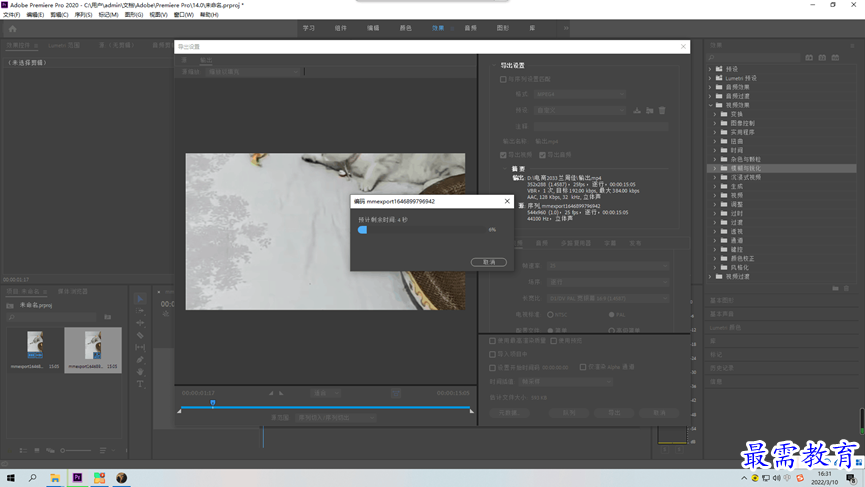Switch project panel to freeform view

[50, 451]
